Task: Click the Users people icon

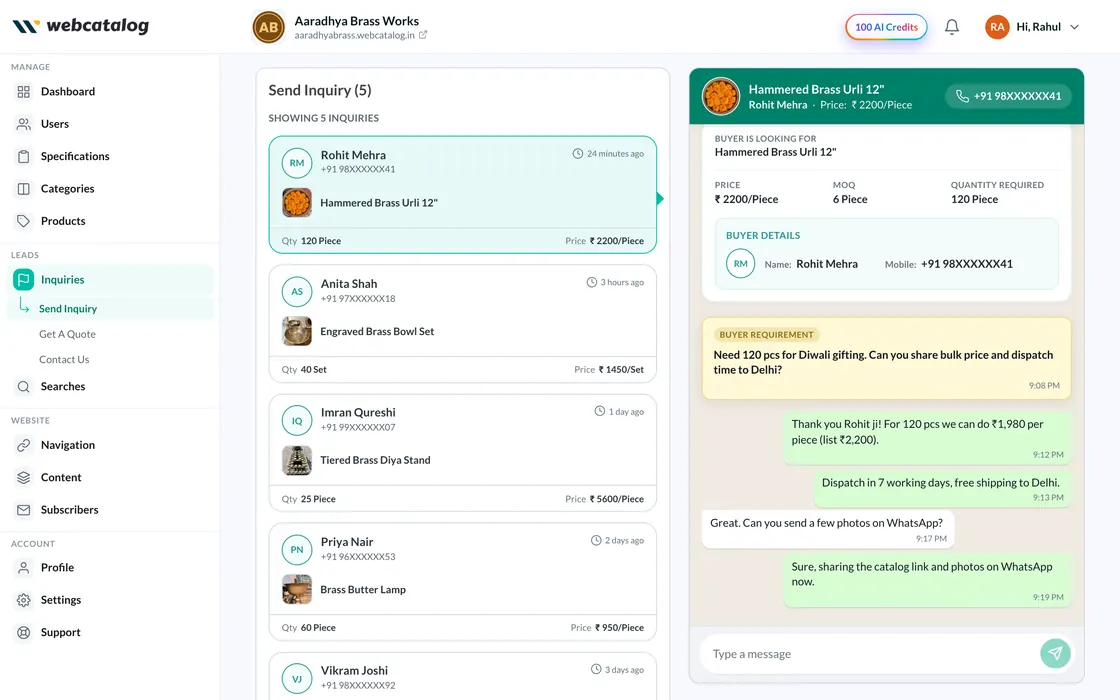Action: point(24,124)
